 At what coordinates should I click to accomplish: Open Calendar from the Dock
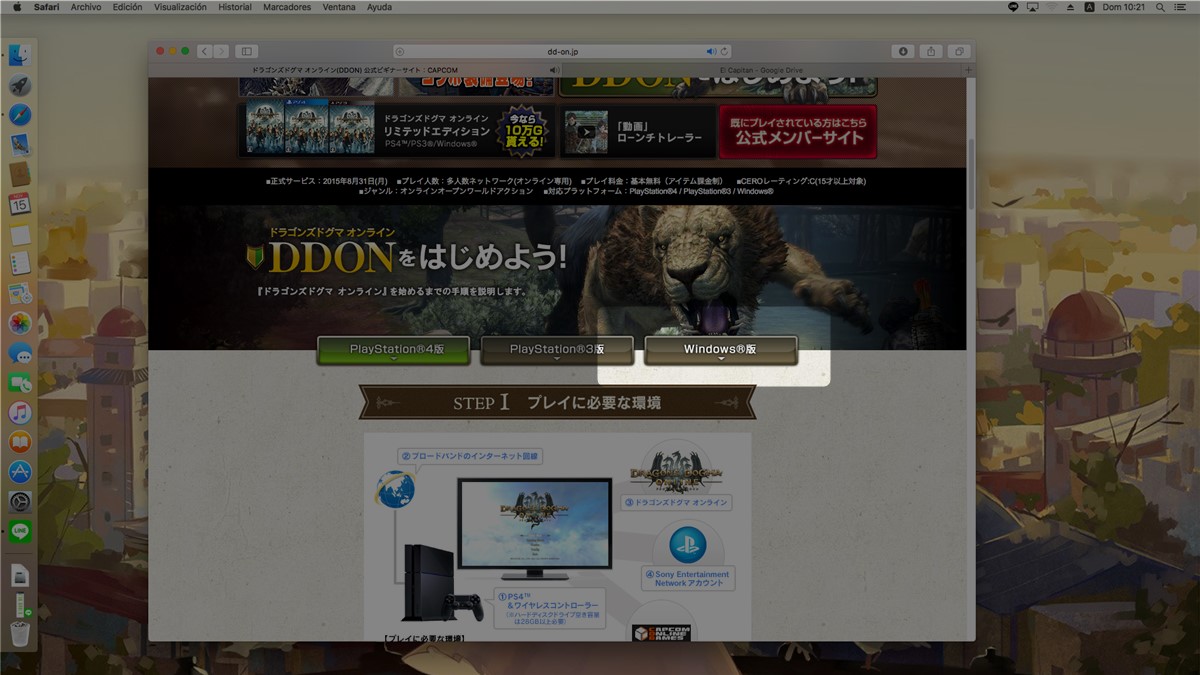20,204
